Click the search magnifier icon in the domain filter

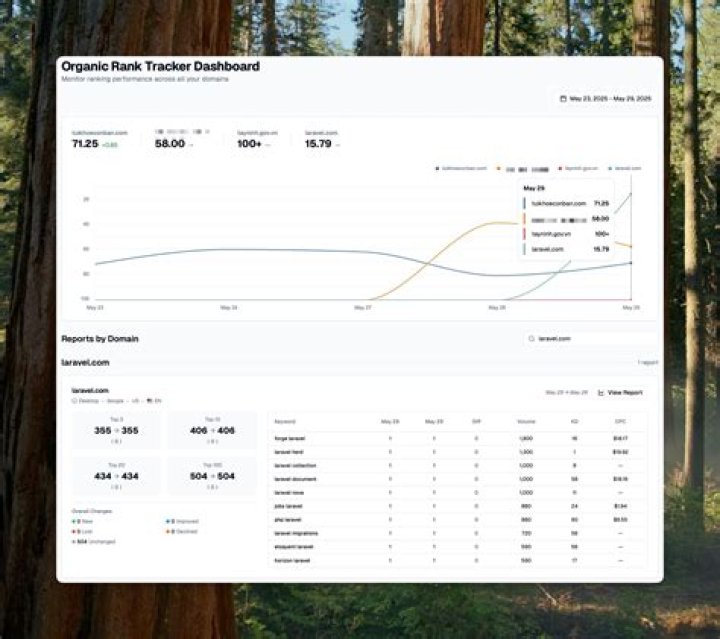tap(532, 339)
